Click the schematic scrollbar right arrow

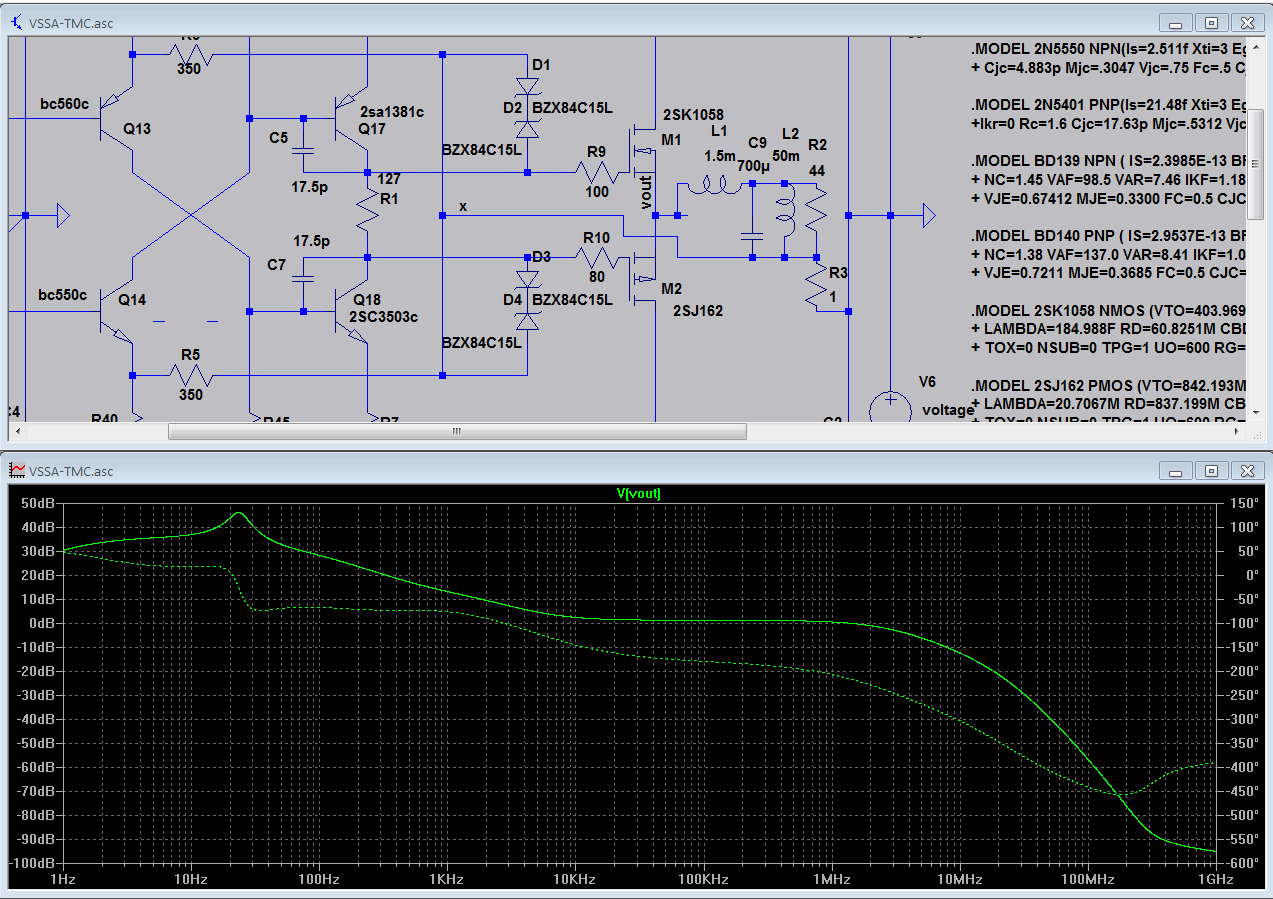pos(1238,432)
